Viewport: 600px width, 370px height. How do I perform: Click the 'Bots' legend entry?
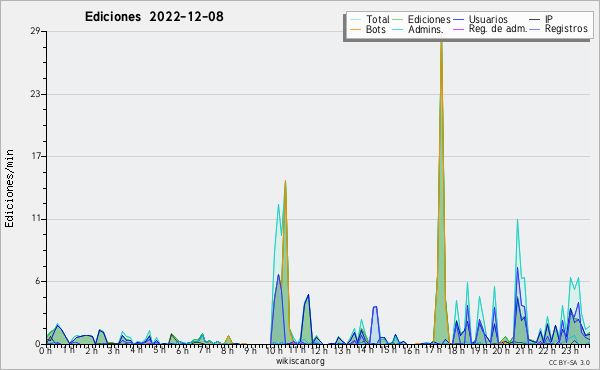coord(375,29)
